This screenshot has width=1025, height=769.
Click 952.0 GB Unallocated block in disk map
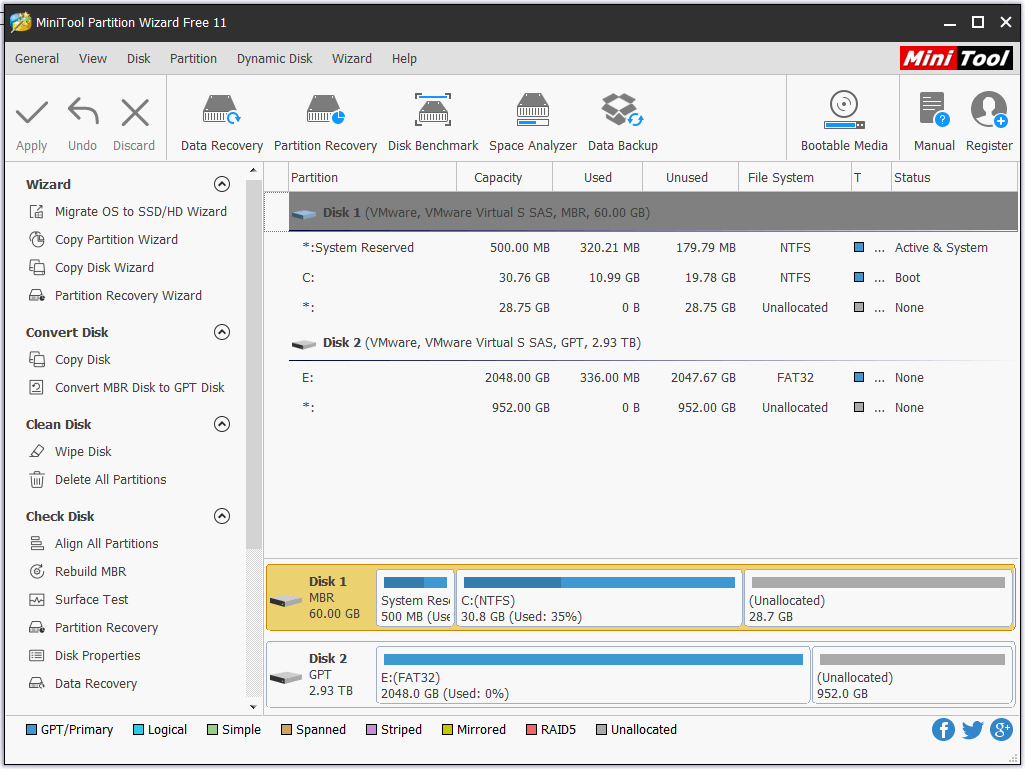click(x=913, y=675)
